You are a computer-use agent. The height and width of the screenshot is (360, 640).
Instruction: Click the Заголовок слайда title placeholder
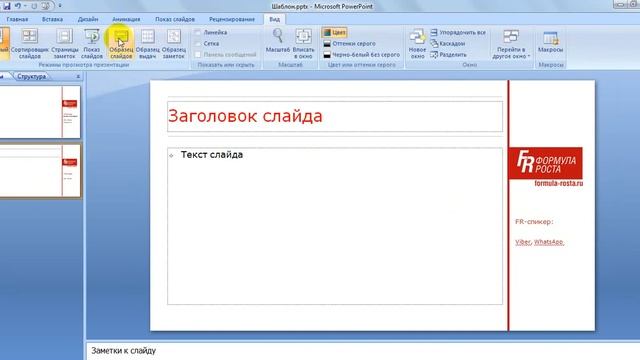[335, 116]
